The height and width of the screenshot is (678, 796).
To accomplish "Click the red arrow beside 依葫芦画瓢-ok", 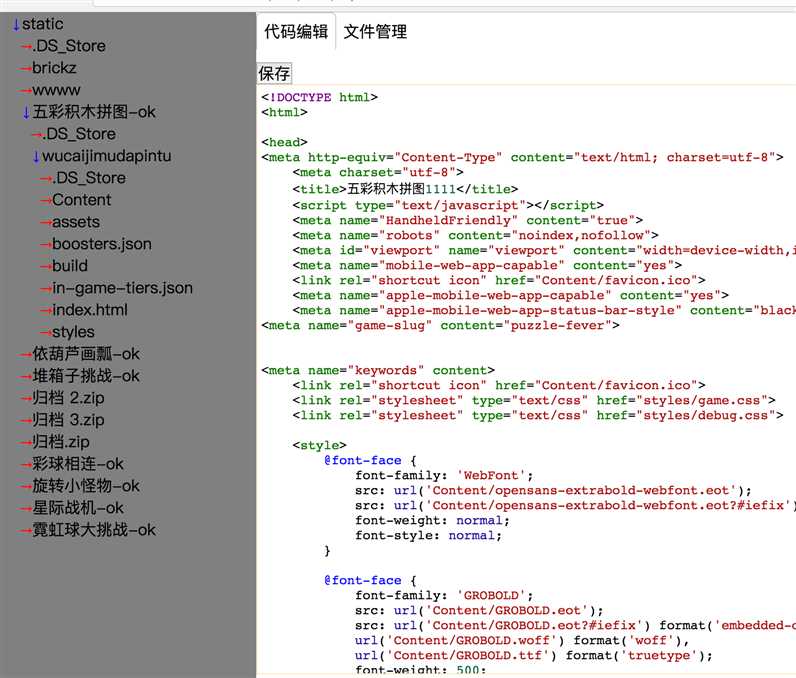I will [25, 355].
